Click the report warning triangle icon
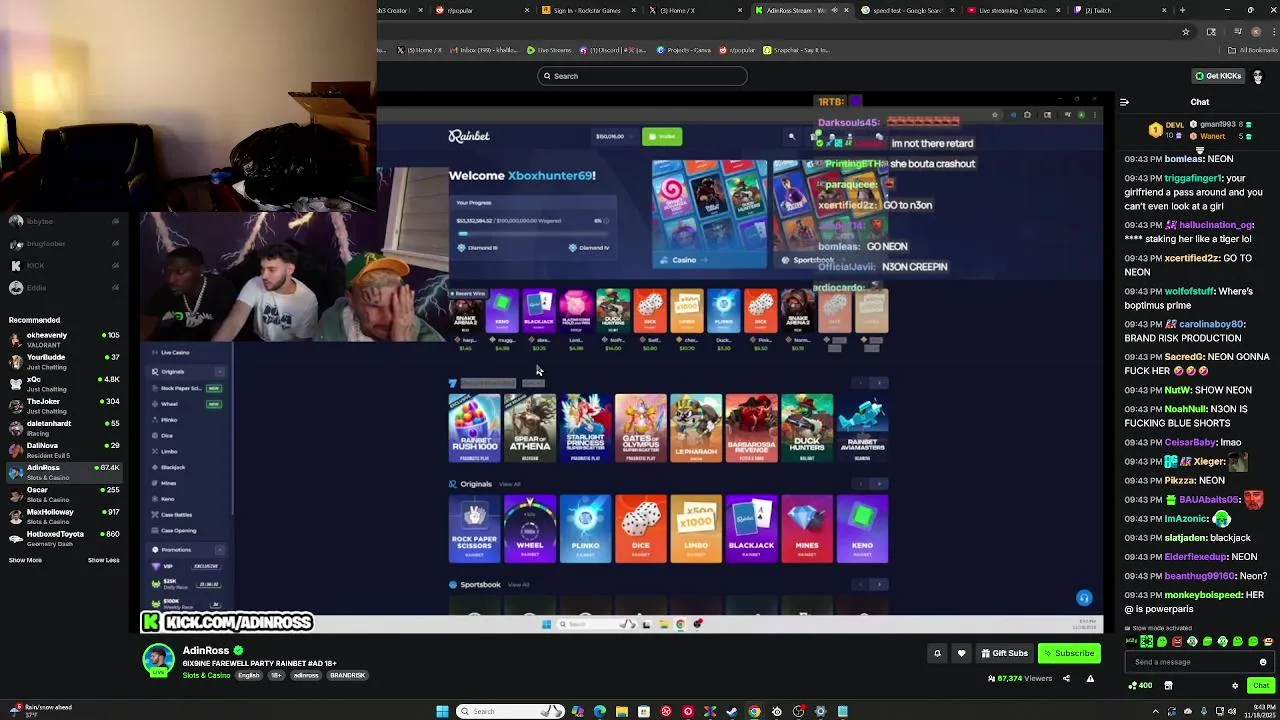Screen dimensions: 1280x720 point(1090,678)
